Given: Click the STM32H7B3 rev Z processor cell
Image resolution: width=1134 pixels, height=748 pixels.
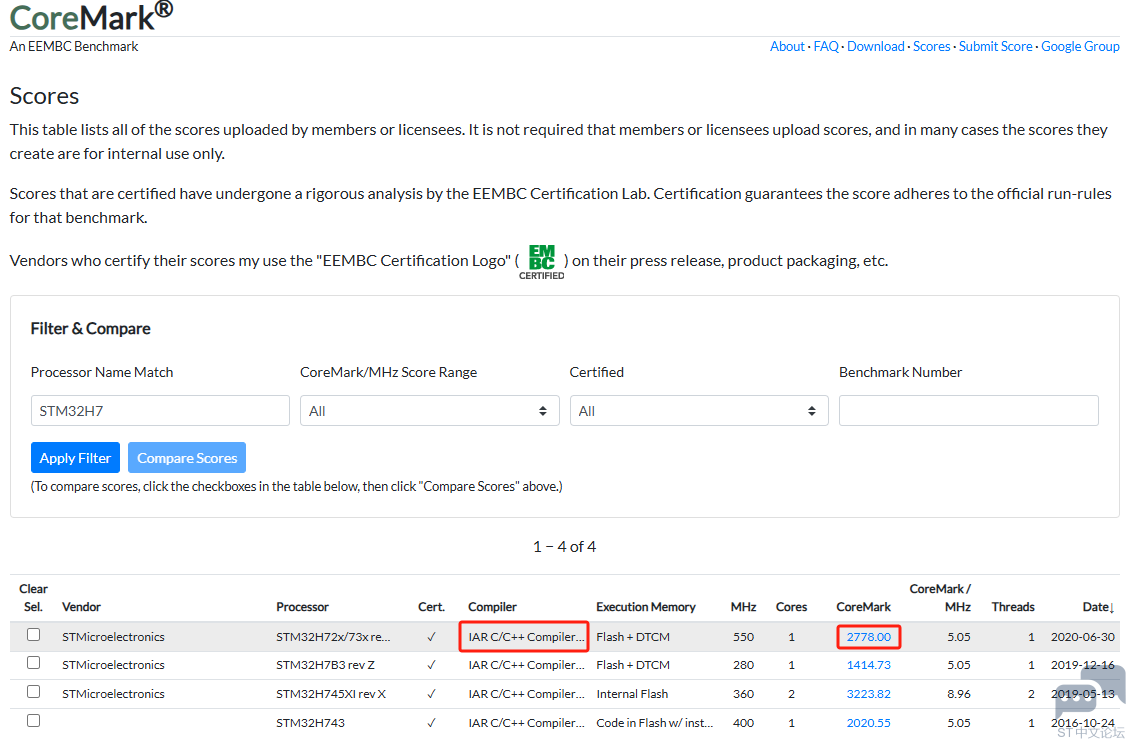Looking at the screenshot, I should (325, 665).
